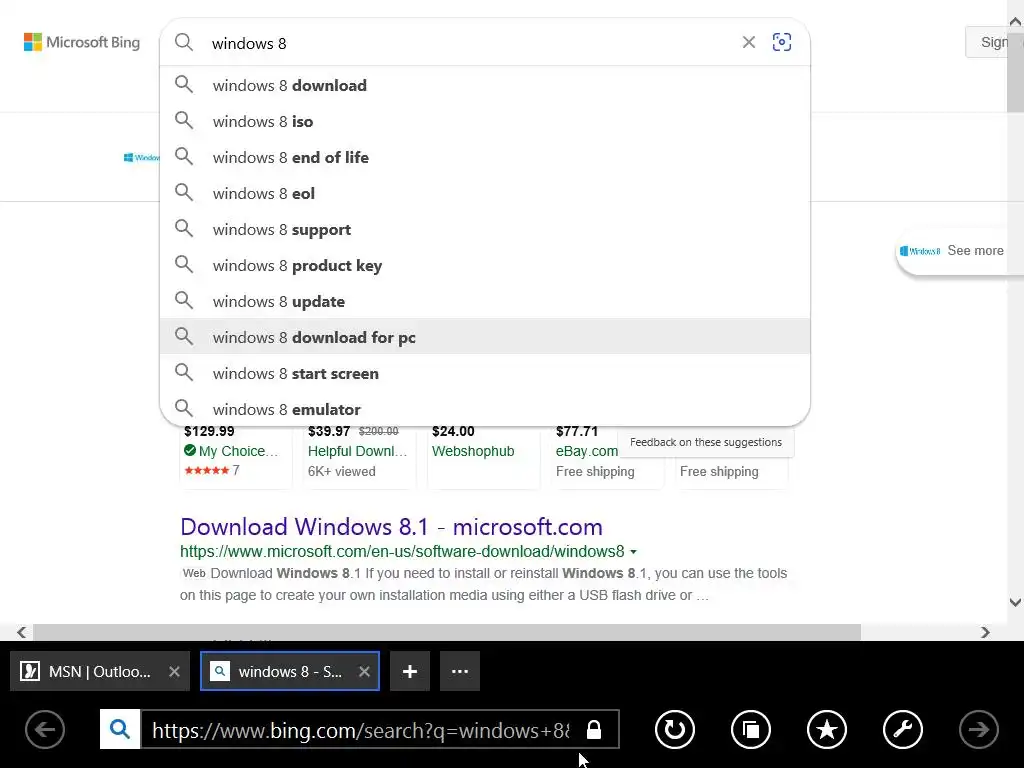This screenshot has height=768, width=1024.
Task: Open the tabs view button
Action: [x=750, y=729]
